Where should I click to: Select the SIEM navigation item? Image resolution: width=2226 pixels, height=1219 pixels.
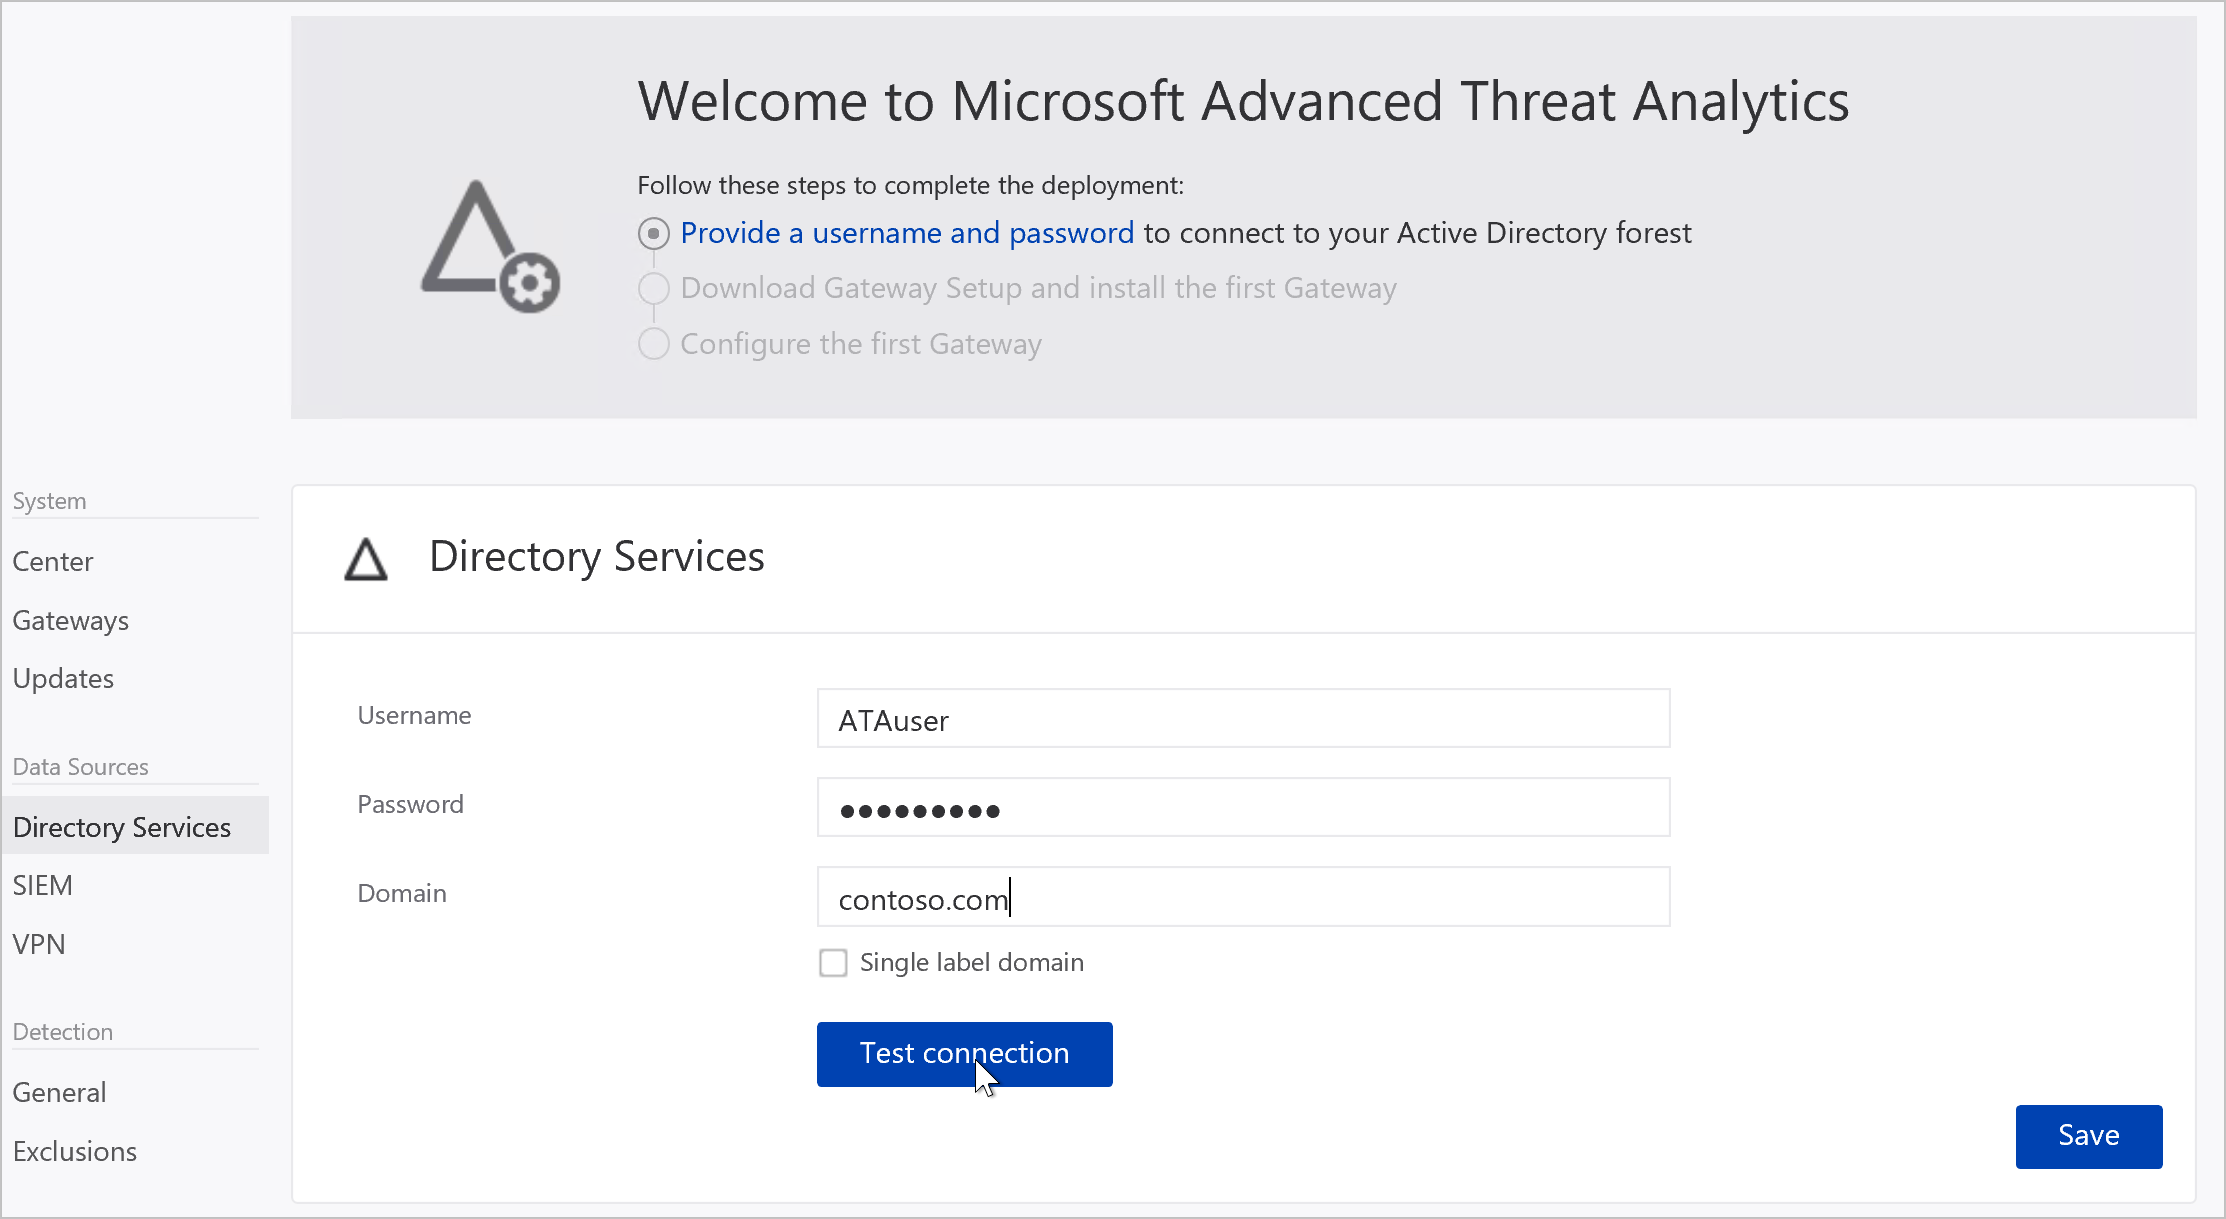coord(44,884)
